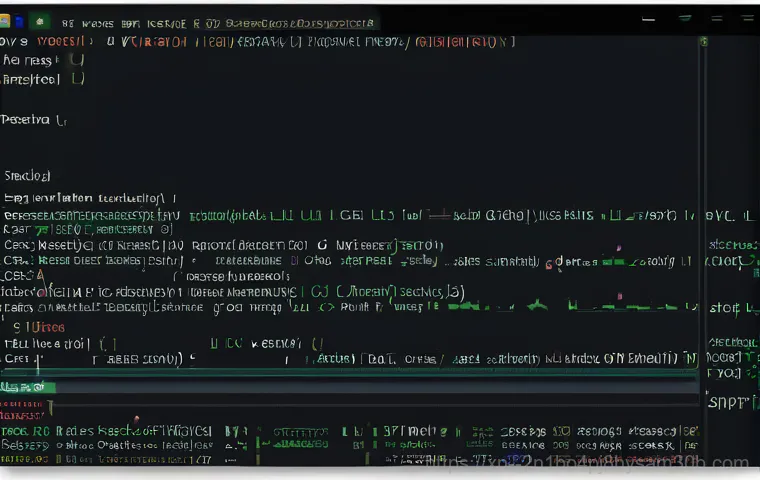Click the red 'Lines' text in the left column
The width and height of the screenshot is (760, 480).
point(44,326)
